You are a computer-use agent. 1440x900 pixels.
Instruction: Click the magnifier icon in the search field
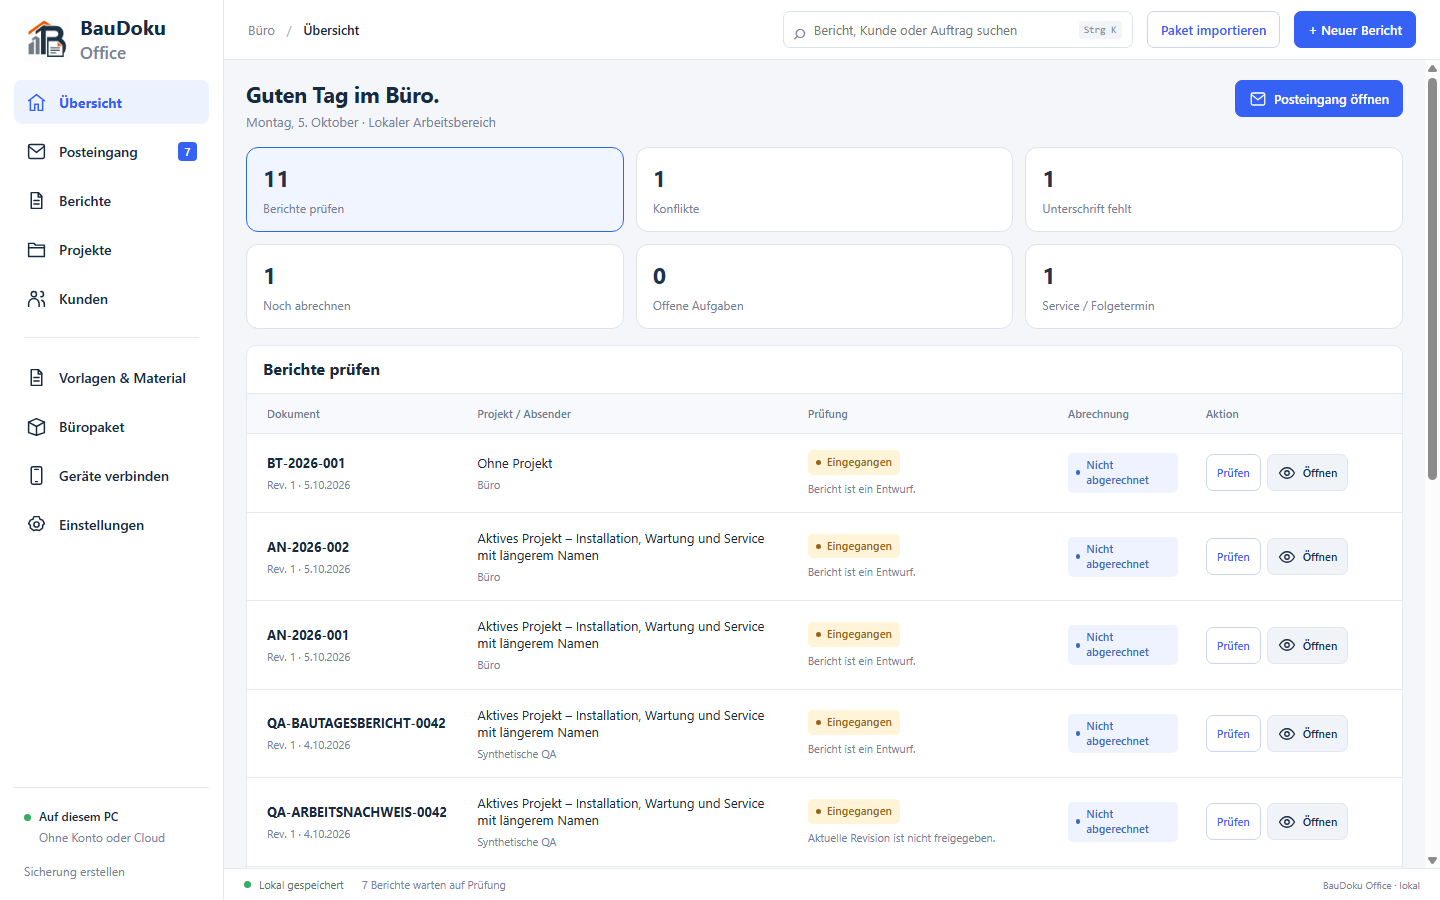point(799,33)
